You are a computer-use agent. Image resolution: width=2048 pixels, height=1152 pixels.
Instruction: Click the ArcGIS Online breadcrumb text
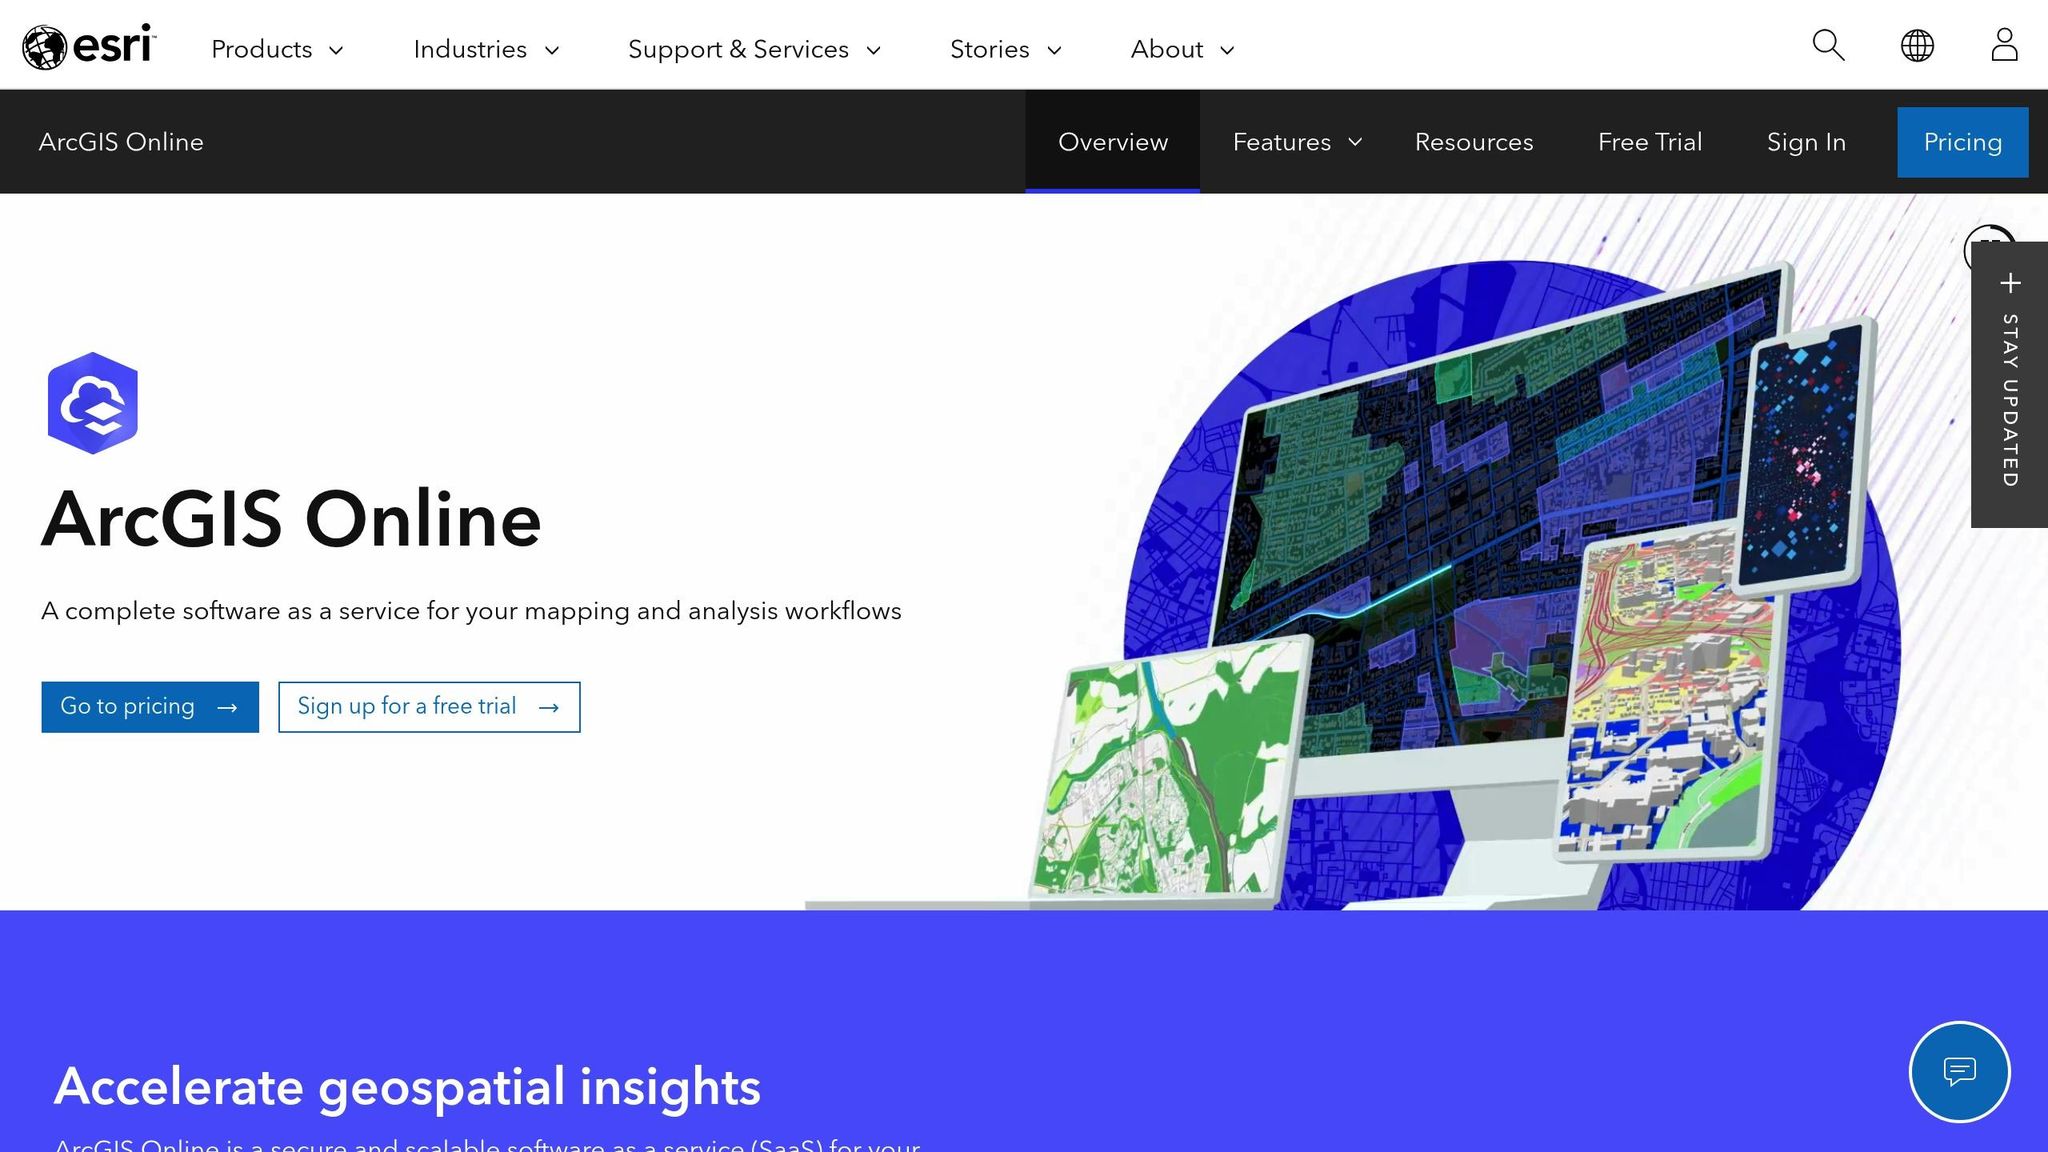coord(122,142)
